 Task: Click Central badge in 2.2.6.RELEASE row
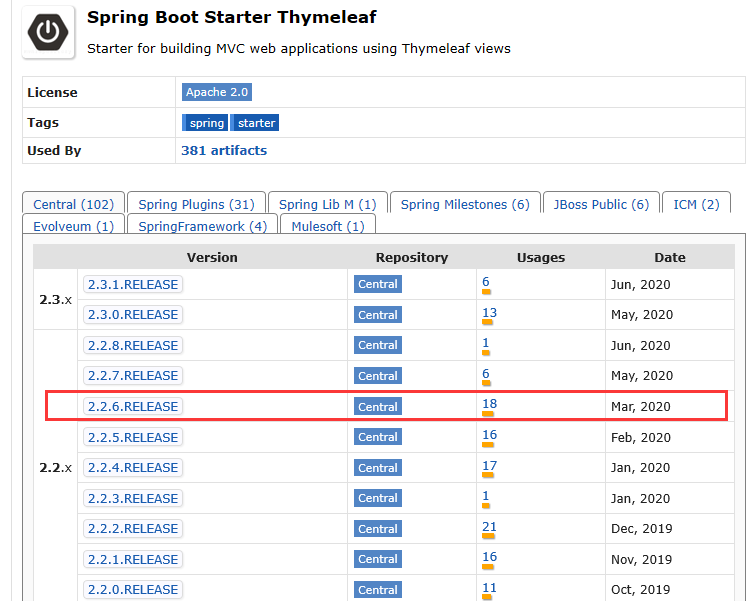point(378,406)
